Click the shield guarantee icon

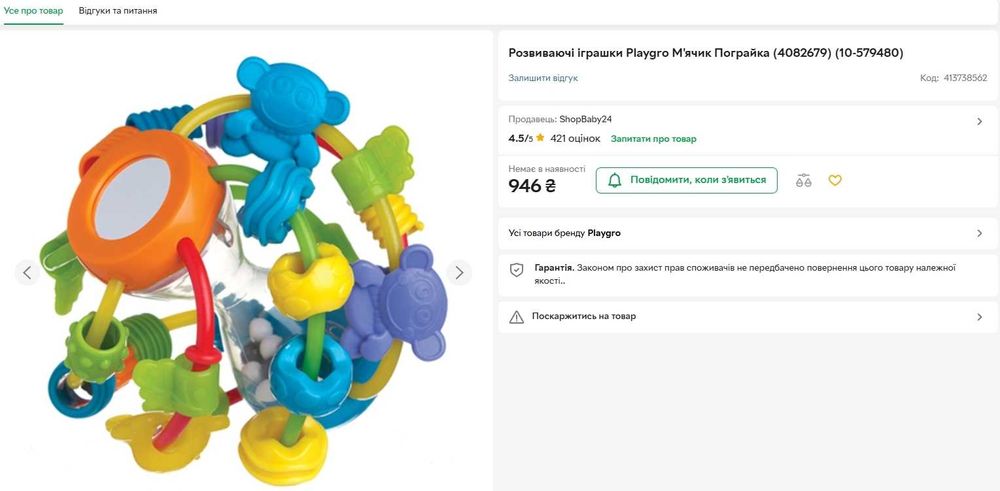517,270
